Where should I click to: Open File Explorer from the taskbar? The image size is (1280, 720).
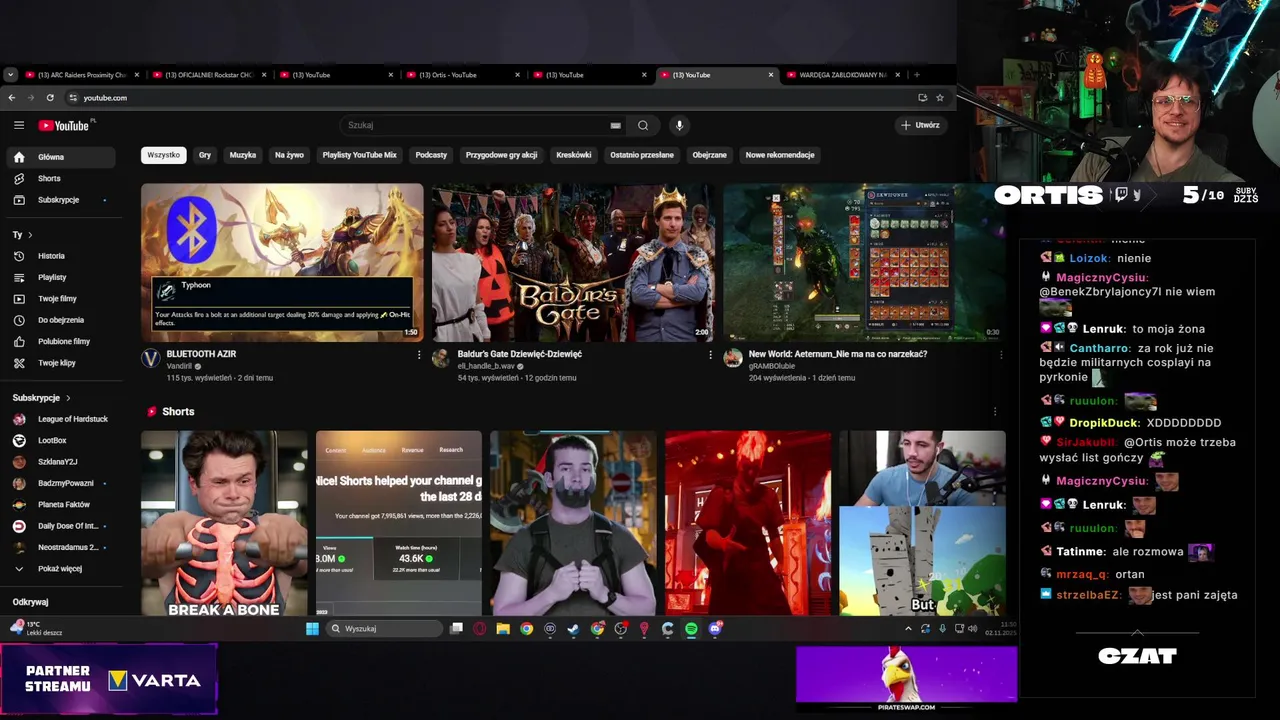point(503,629)
